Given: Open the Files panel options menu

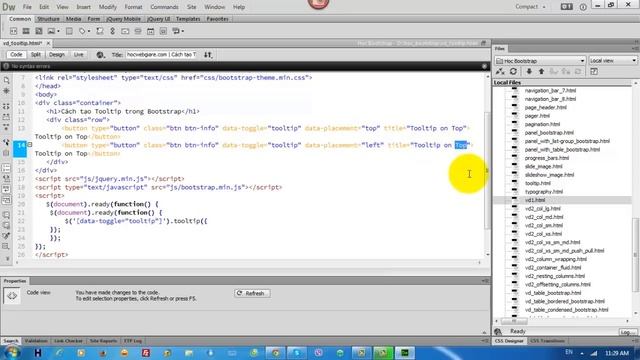Looking at the screenshot, I should coord(636,49).
